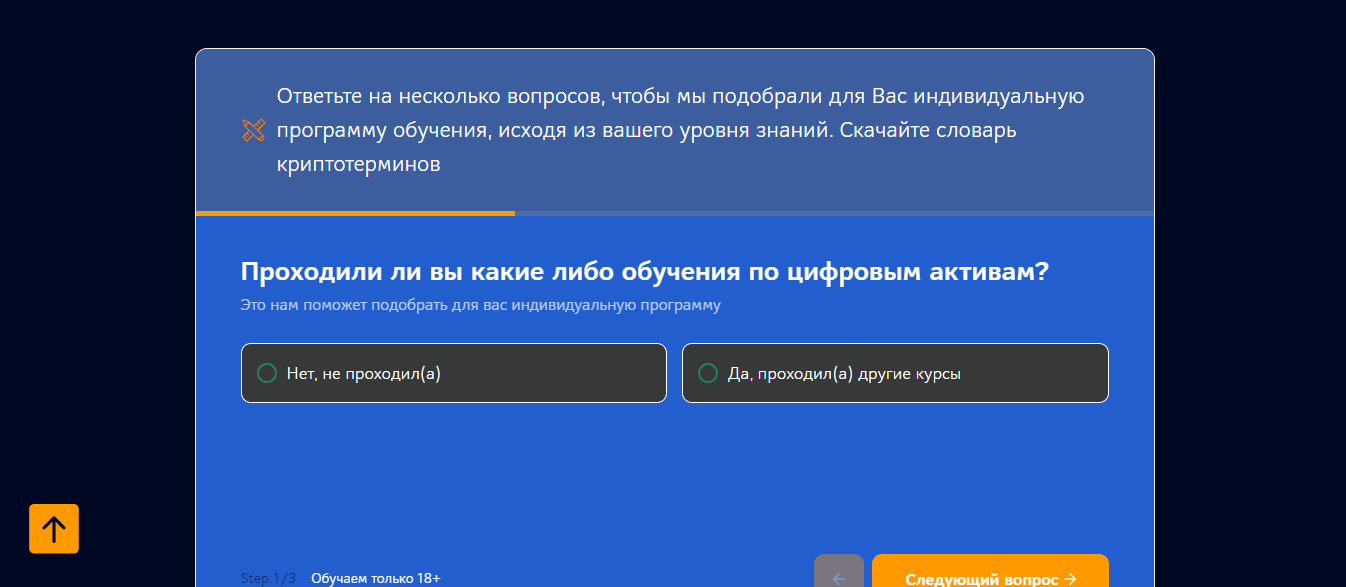The image size is (1346, 587).
Task: Choose the Да, проходил(а) другие курсы answer card
Action: tap(895, 373)
